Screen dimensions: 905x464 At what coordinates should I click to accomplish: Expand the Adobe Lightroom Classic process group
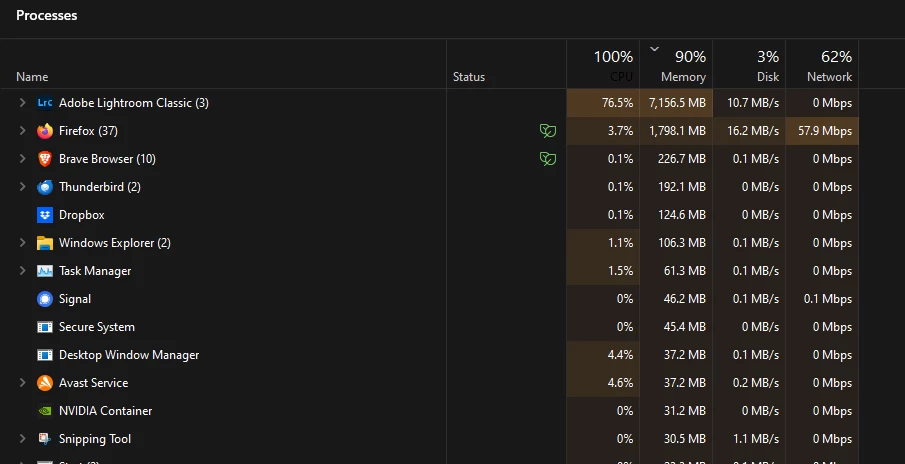[x=23, y=103]
